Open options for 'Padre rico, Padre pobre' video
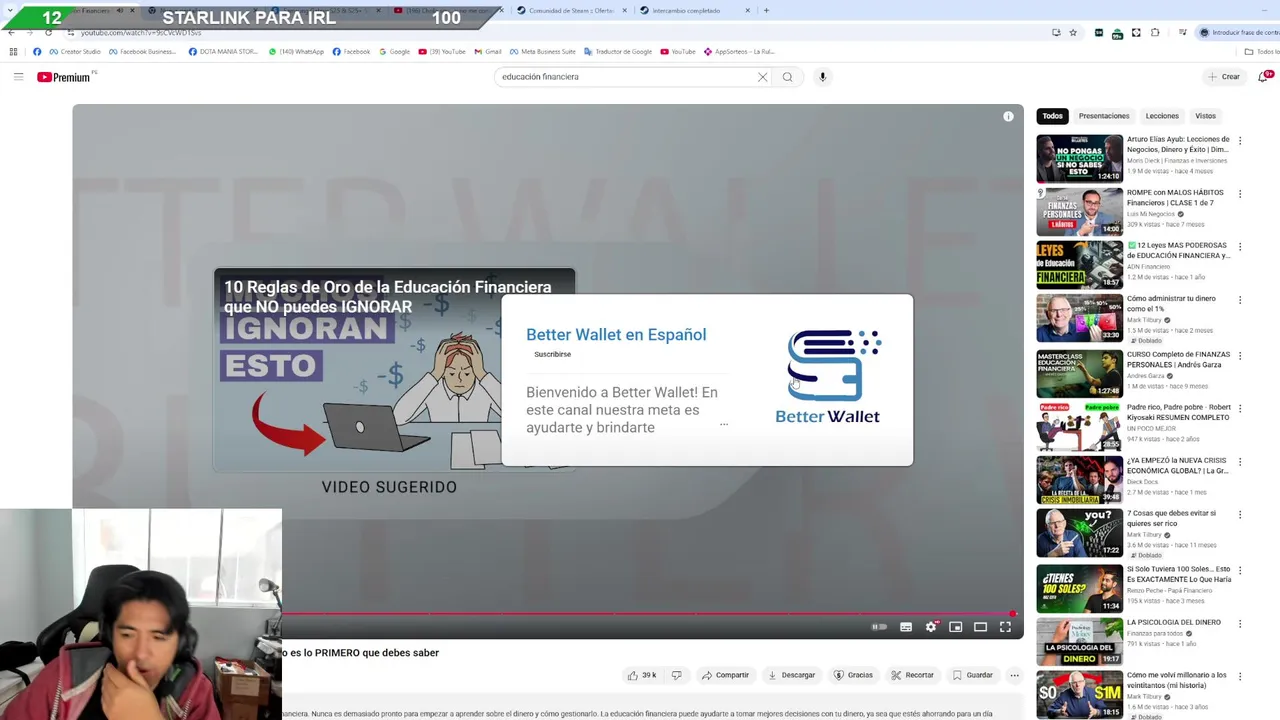The image size is (1280, 720). pyautogui.click(x=1240, y=409)
